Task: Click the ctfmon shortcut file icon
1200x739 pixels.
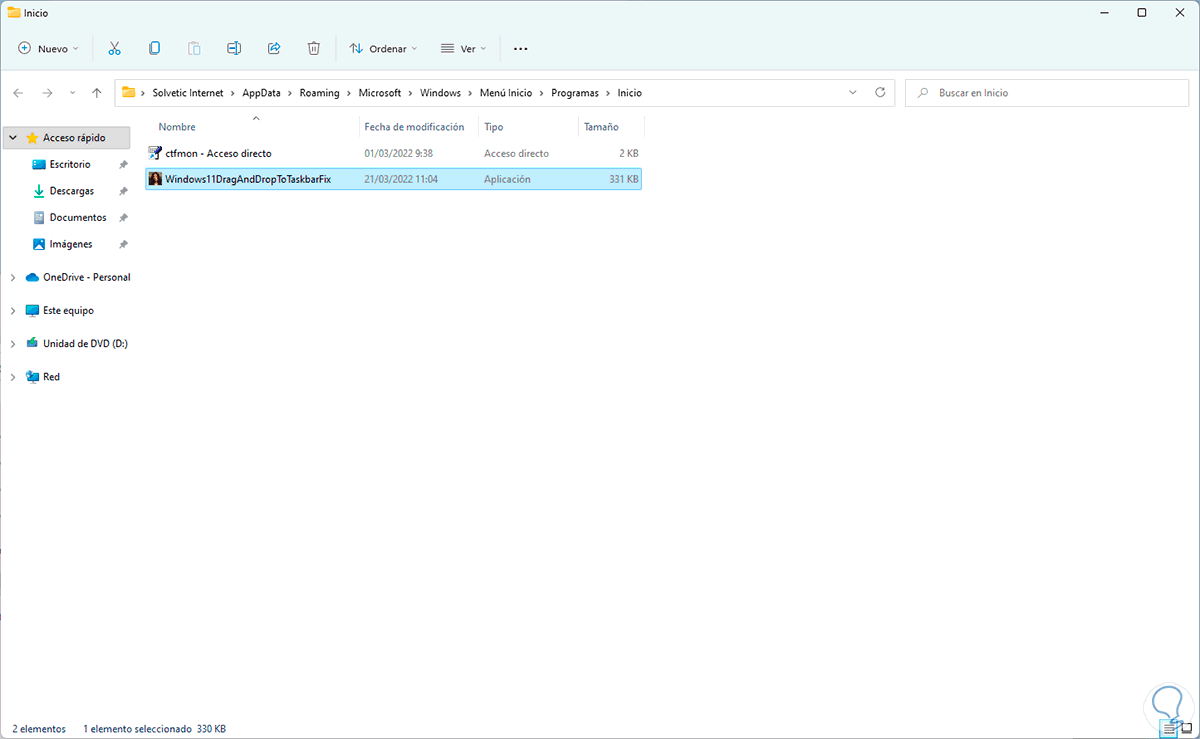Action: point(154,153)
